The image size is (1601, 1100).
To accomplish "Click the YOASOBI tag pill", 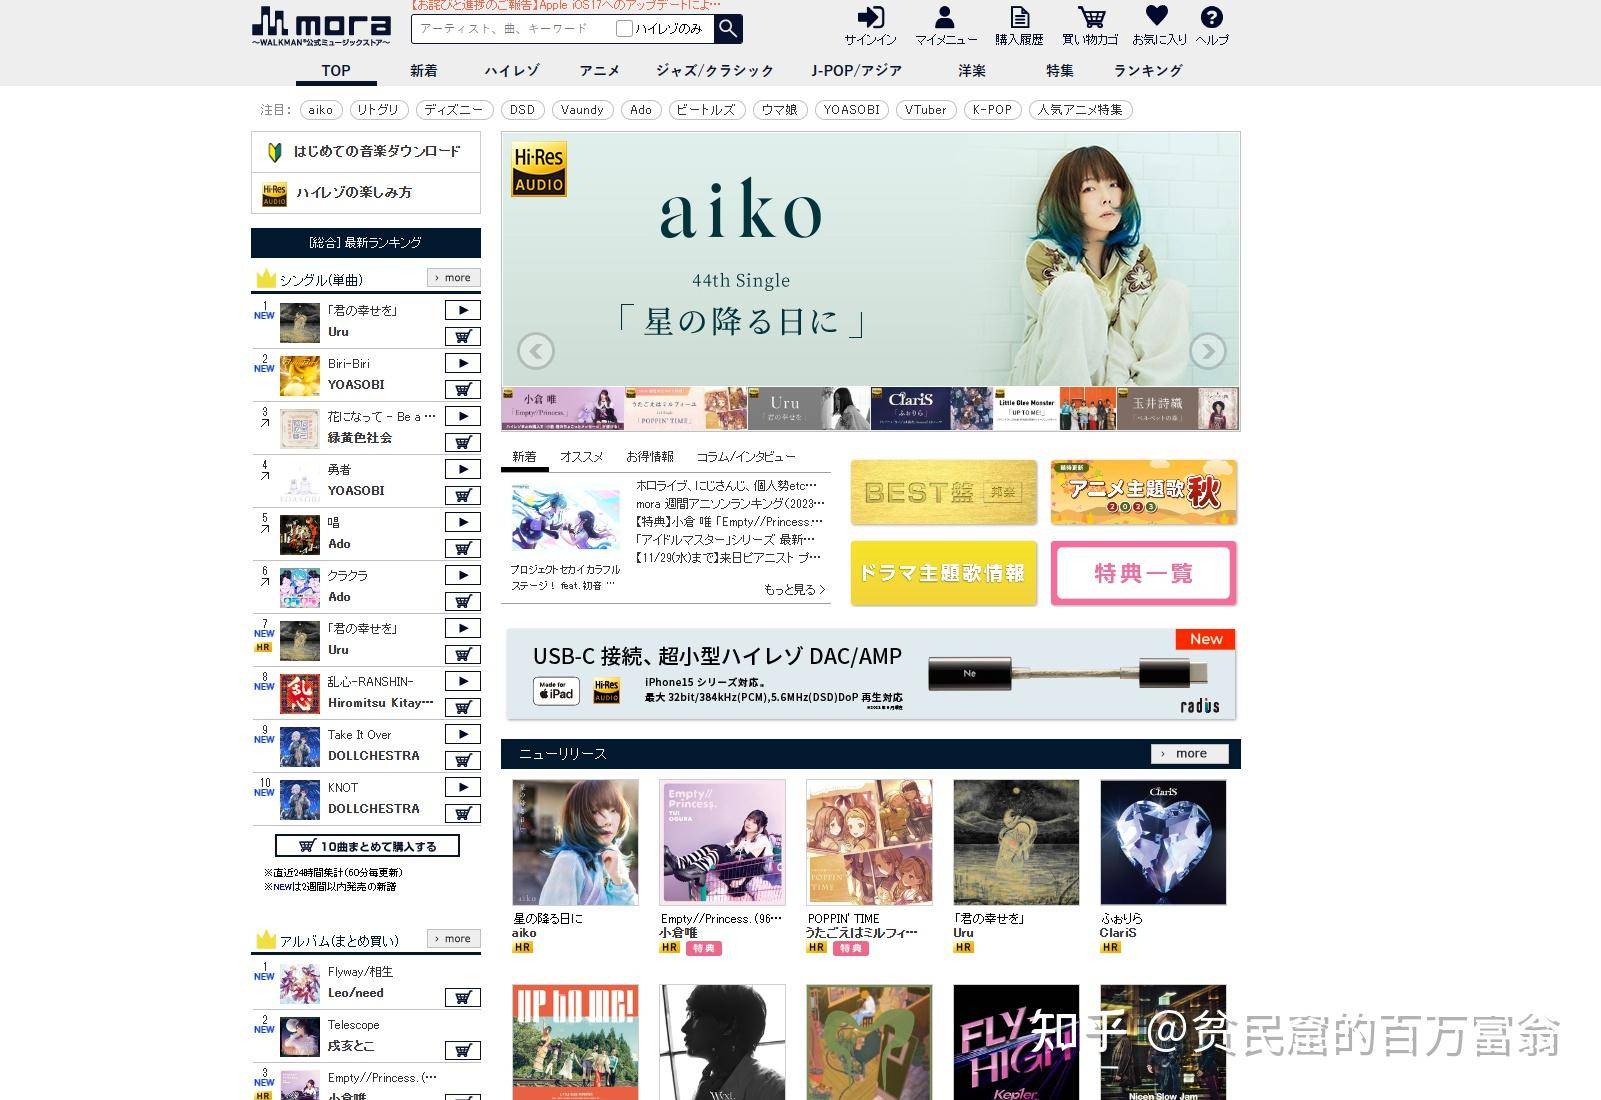I will coord(851,110).
